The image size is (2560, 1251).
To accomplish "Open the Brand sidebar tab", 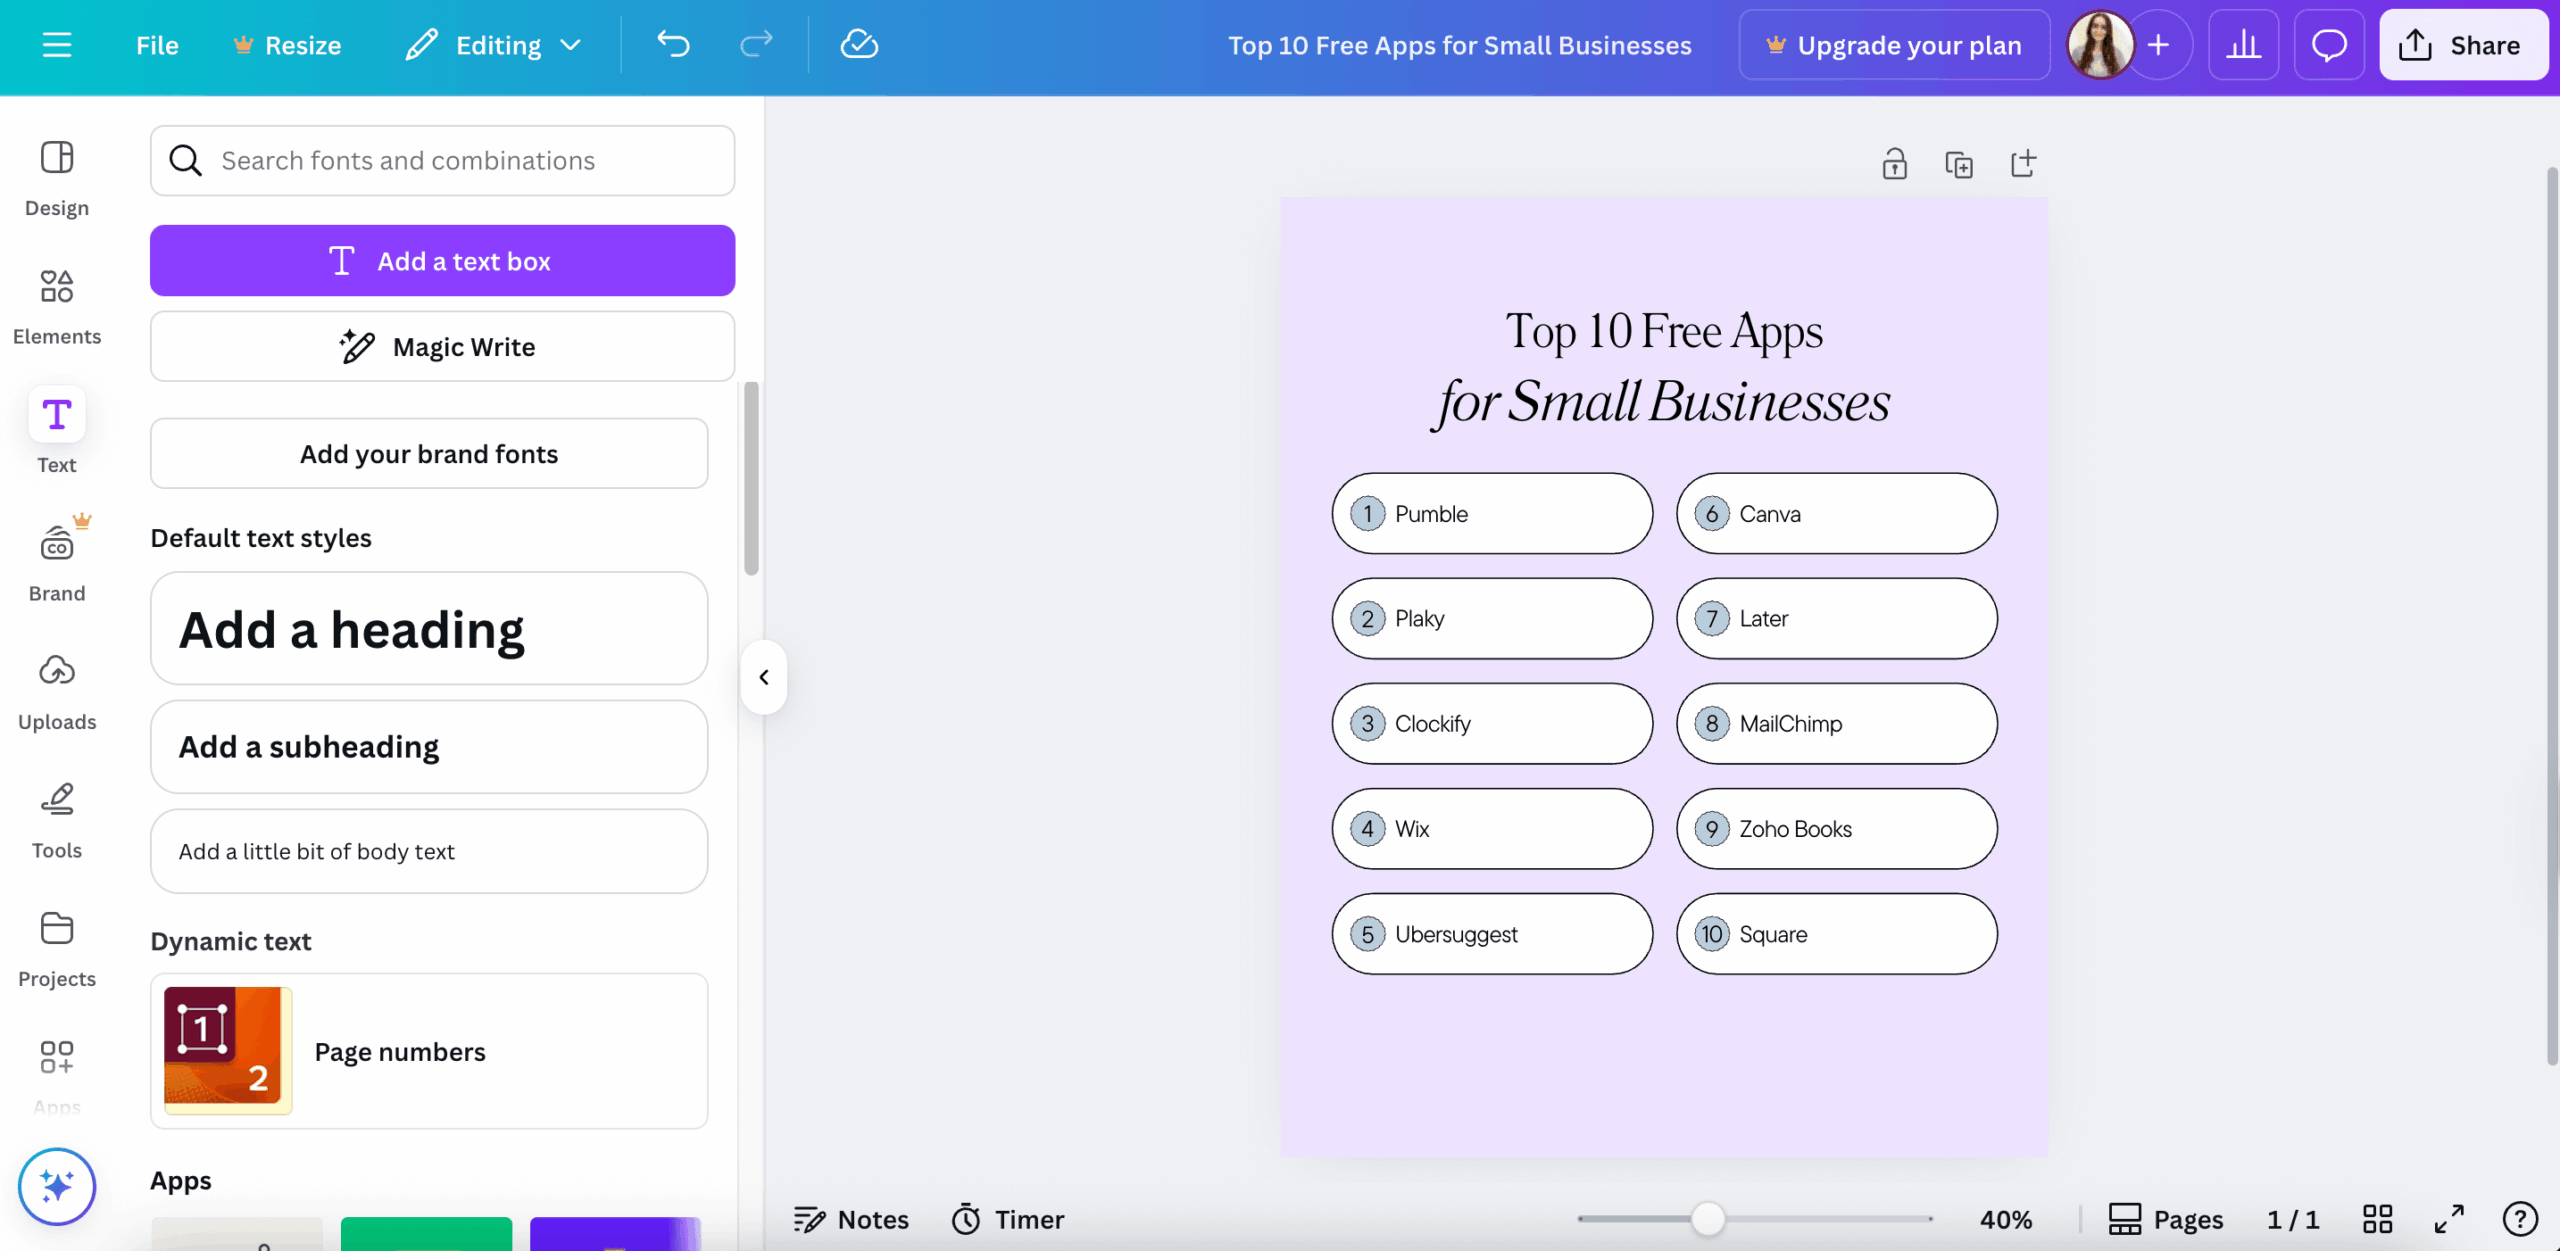I will (x=57, y=561).
